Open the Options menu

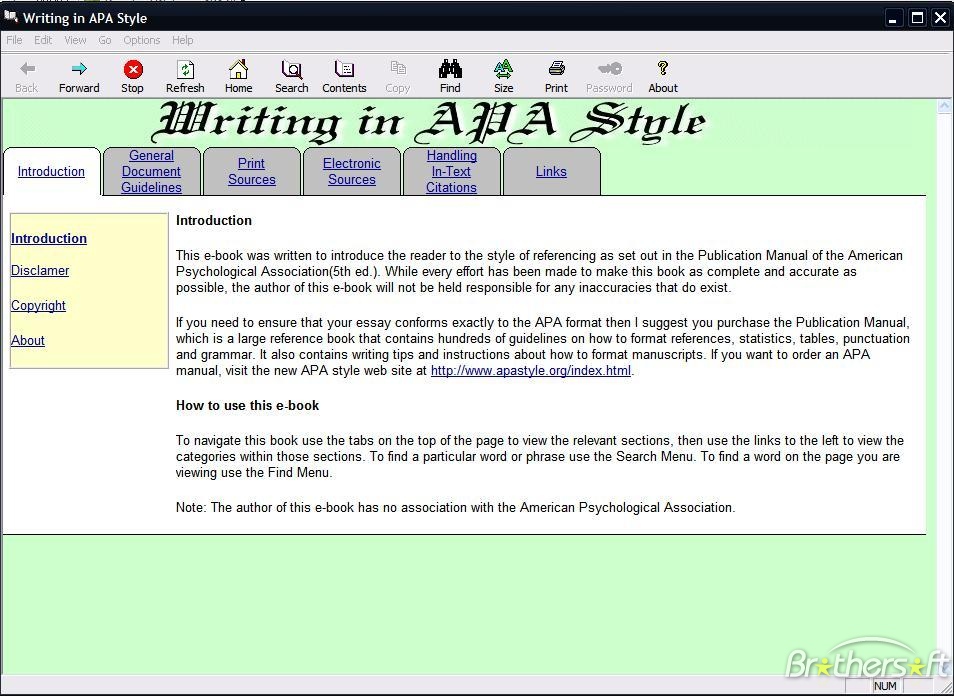(x=141, y=40)
